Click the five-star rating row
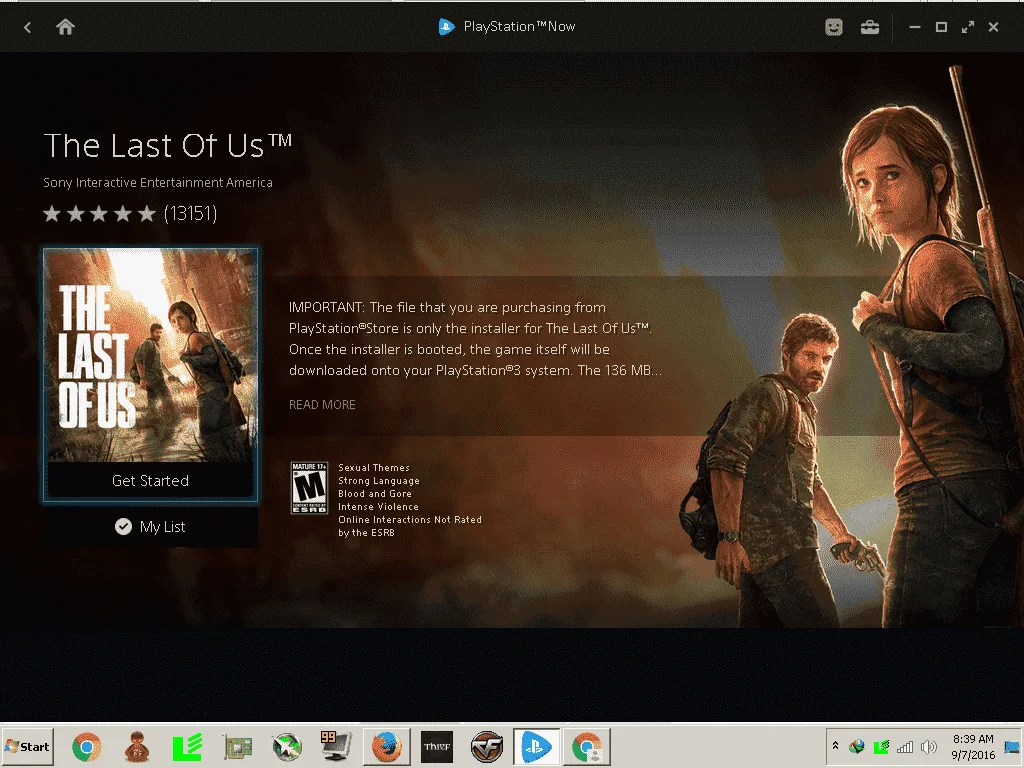The height and width of the screenshot is (768, 1024). [99, 214]
